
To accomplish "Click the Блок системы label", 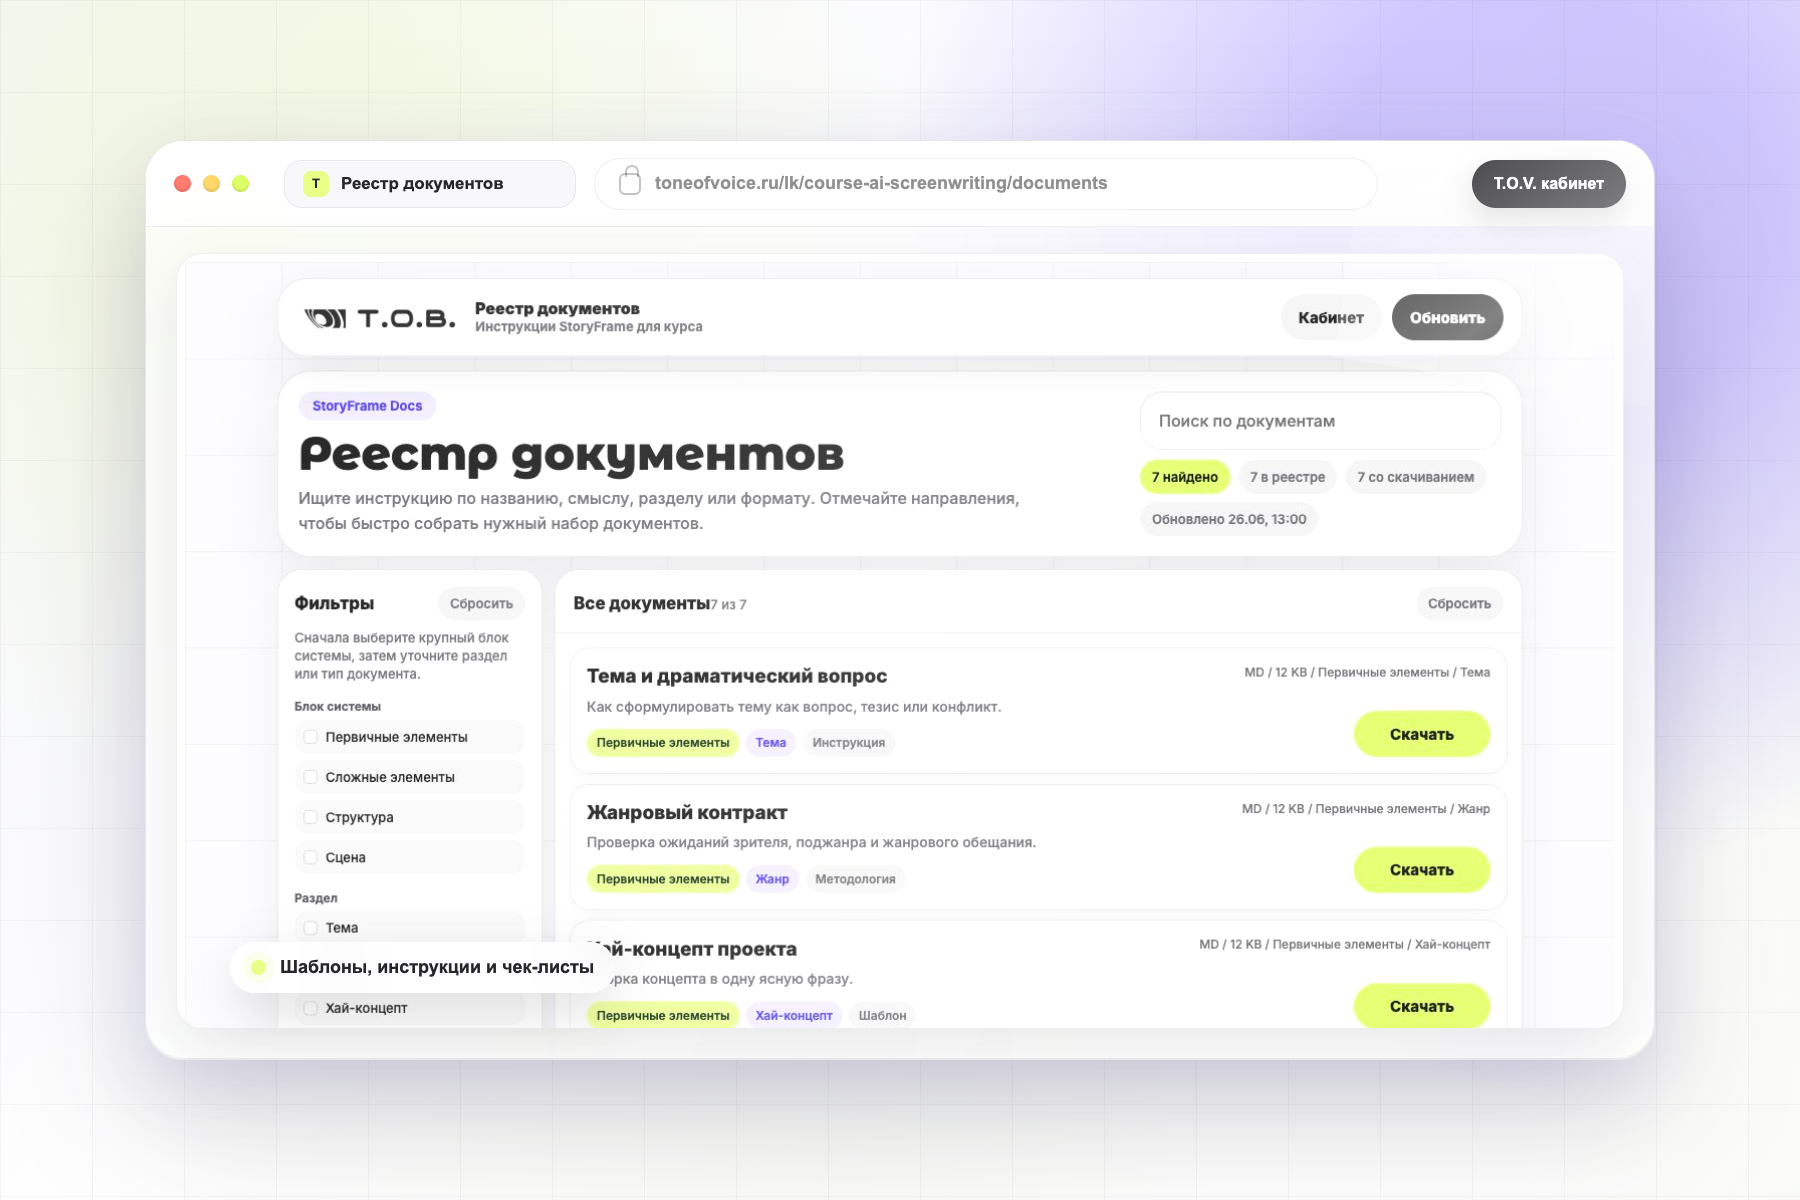I will 337,706.
